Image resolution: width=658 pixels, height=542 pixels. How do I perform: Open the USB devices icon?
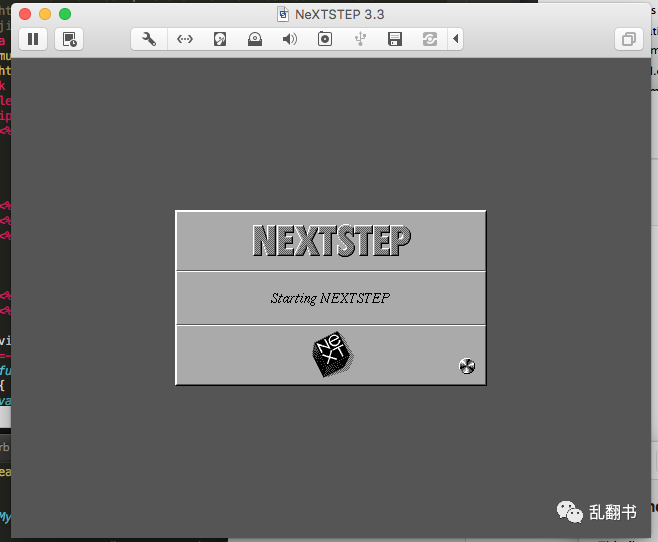360,39
